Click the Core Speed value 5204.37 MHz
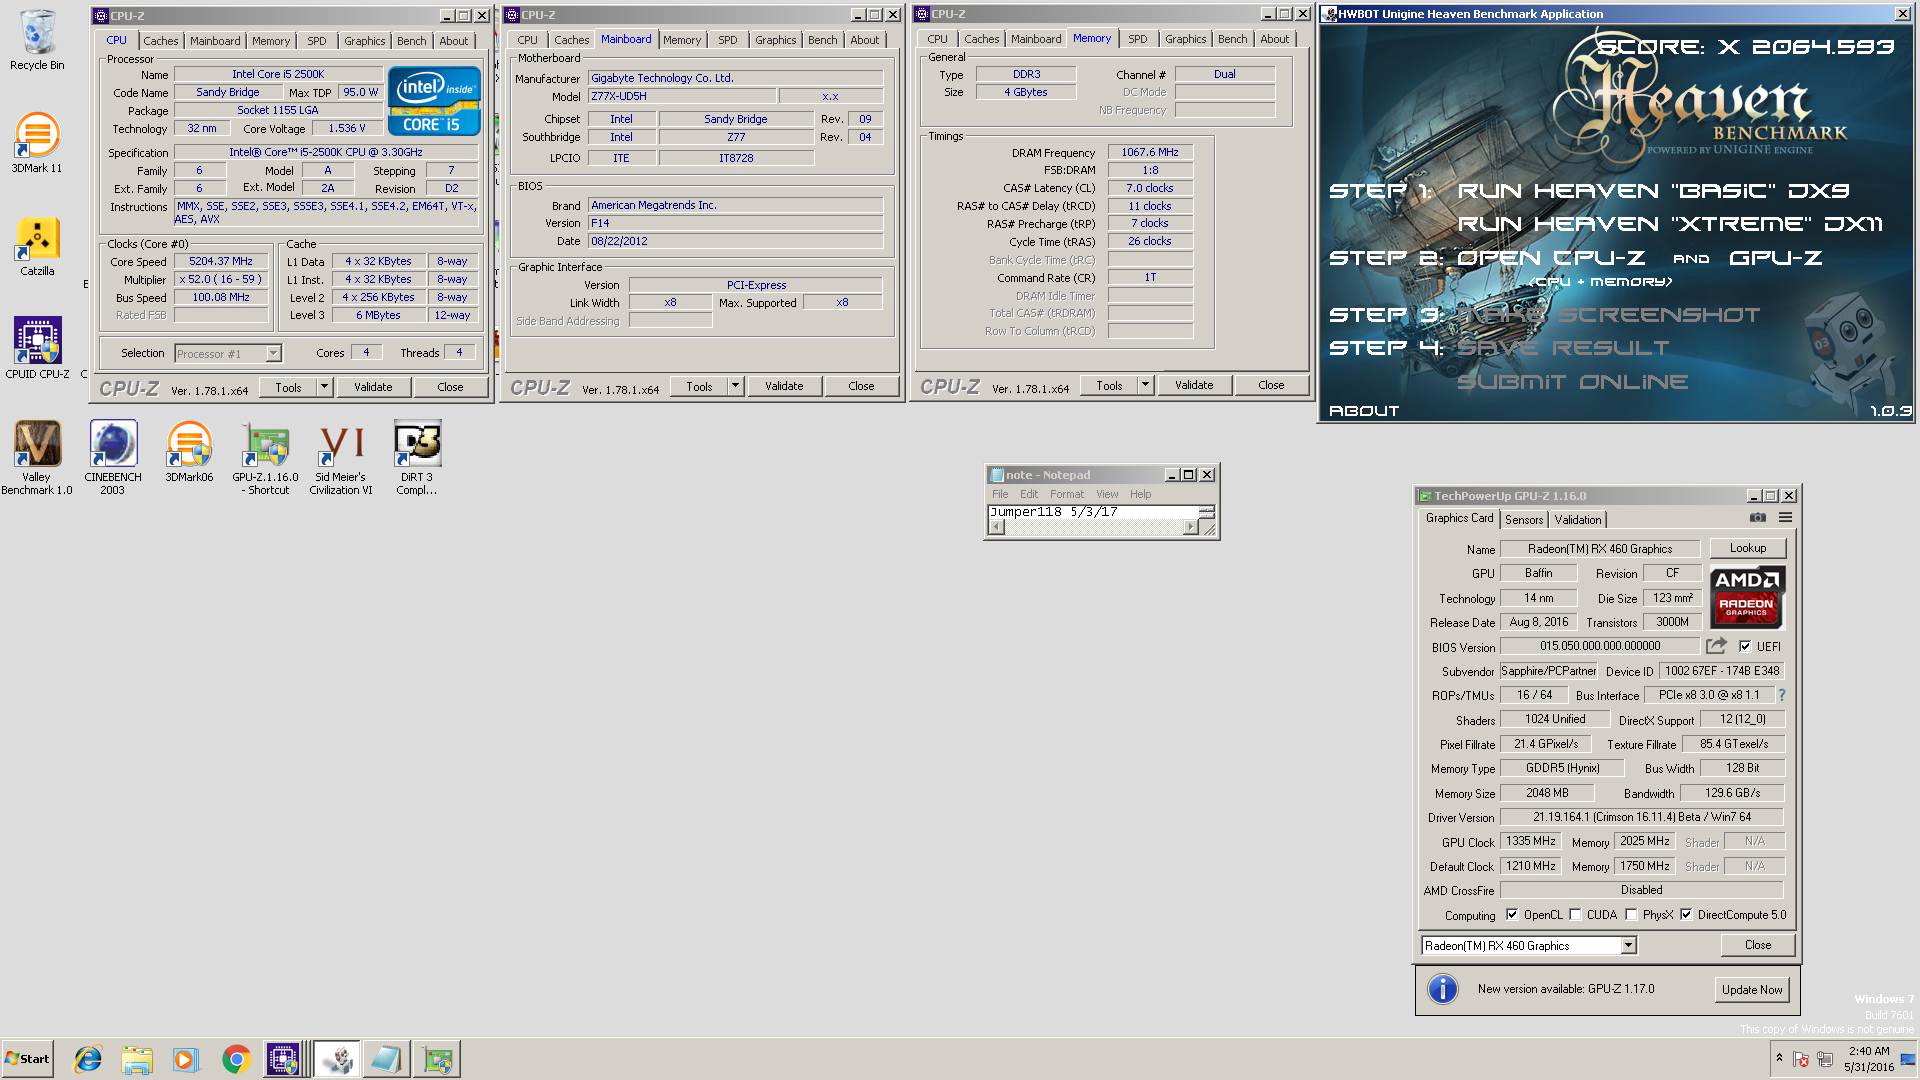Viewport: 1920px width, 1080px height. pyautogui.click(x=221, y=261)
